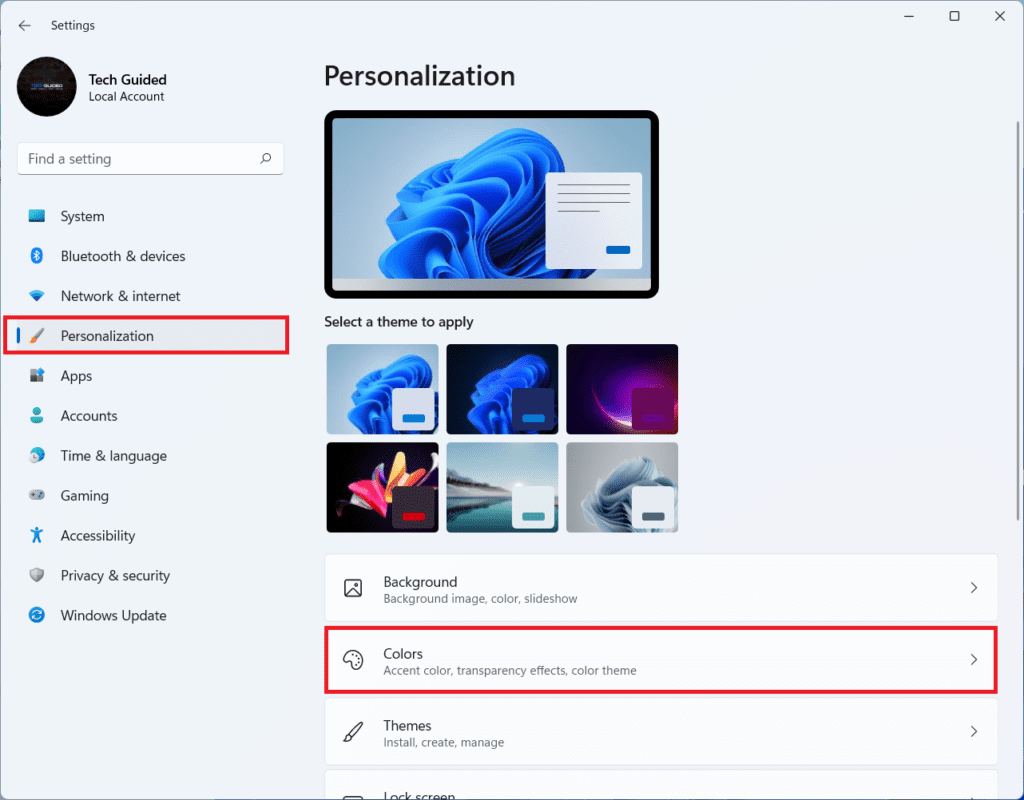Click the Find a setting search field

(150, 158)
